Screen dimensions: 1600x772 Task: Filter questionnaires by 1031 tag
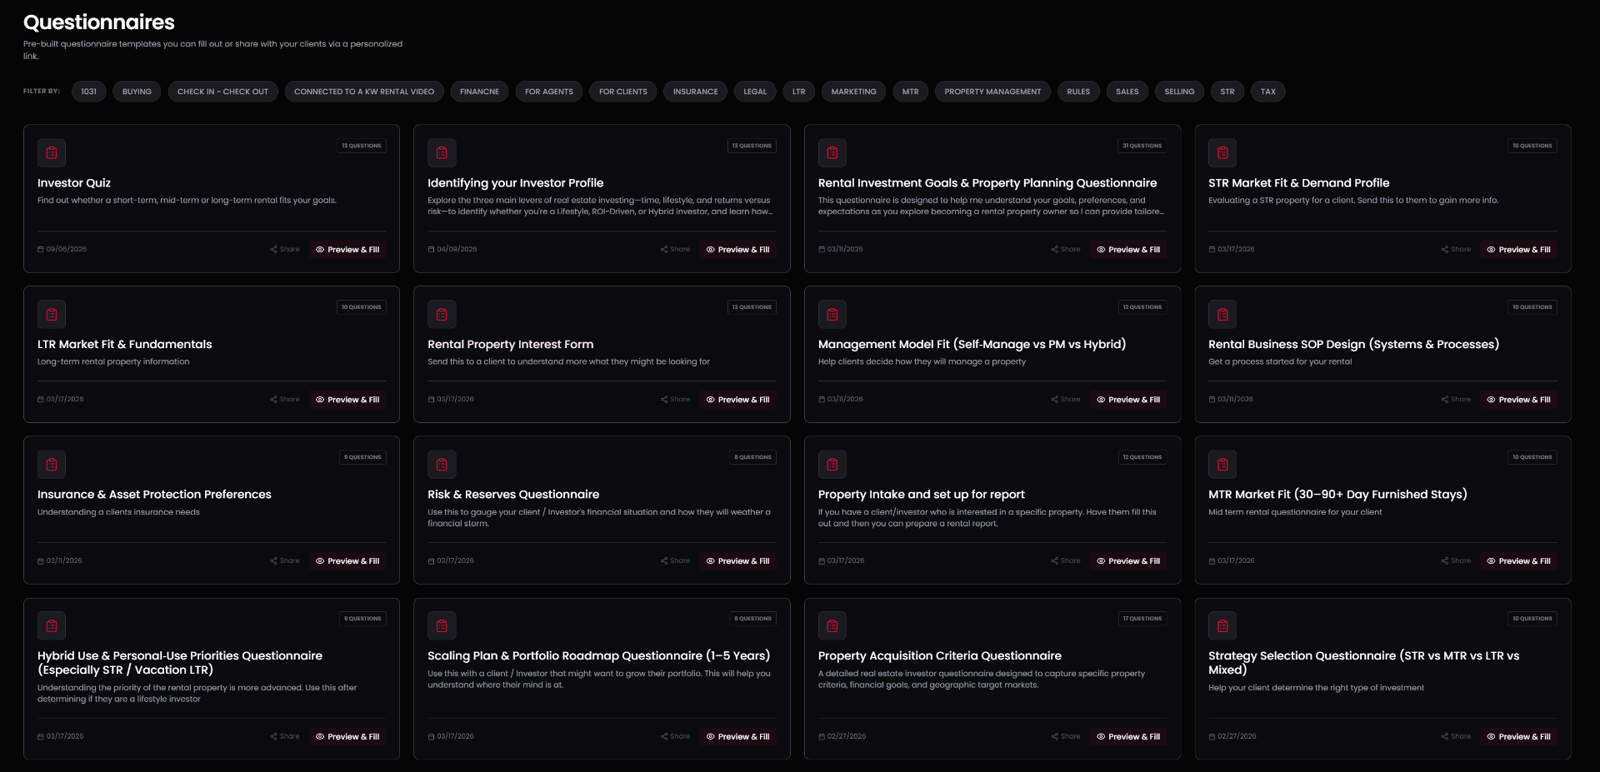(89, 92)
